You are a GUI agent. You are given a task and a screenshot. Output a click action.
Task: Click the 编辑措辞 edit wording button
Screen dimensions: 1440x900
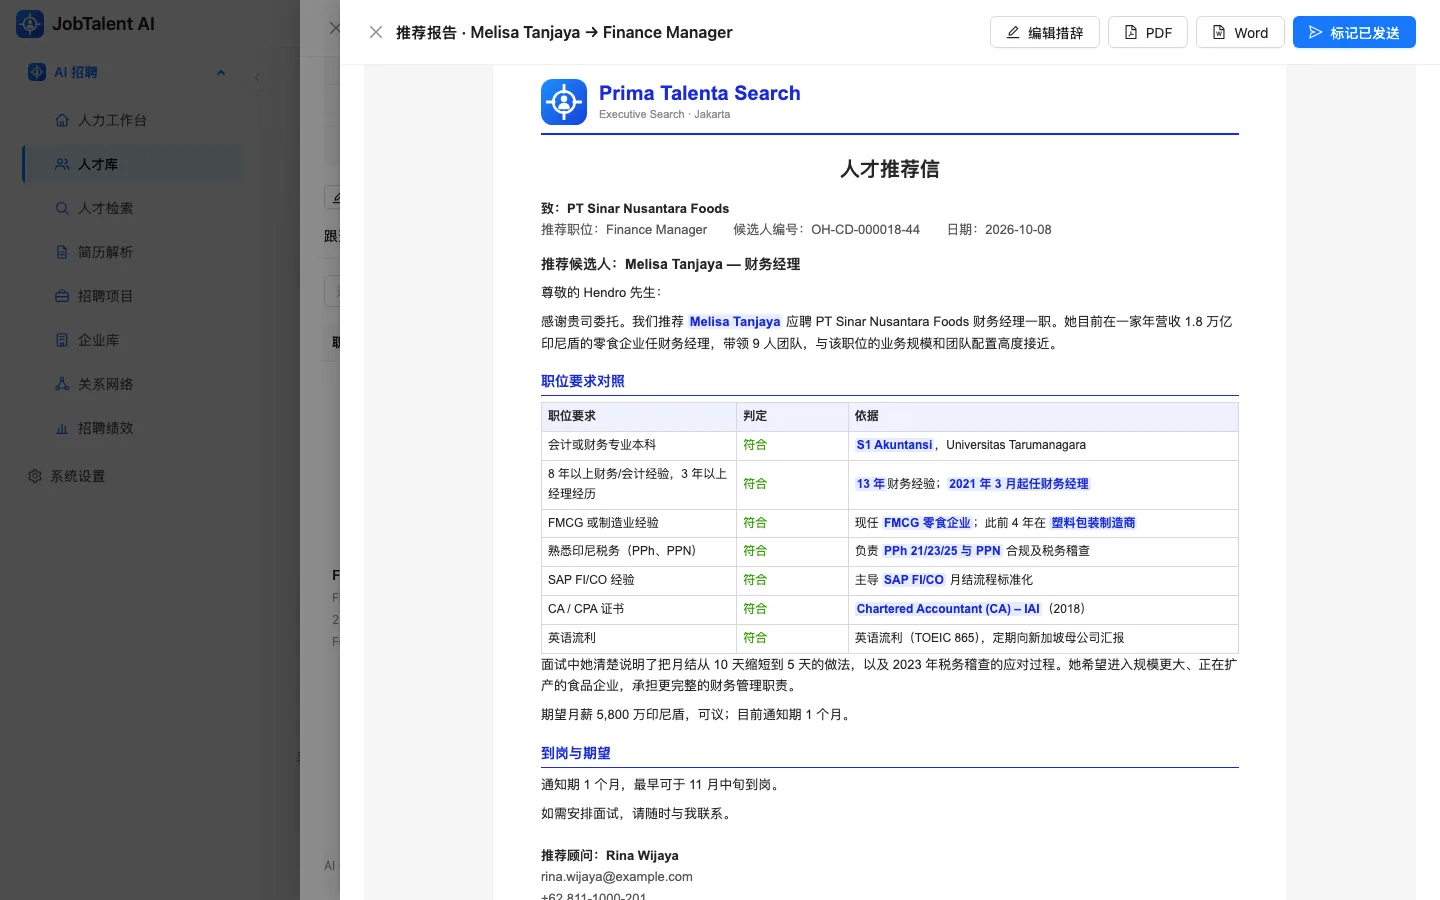[1044, 32]
